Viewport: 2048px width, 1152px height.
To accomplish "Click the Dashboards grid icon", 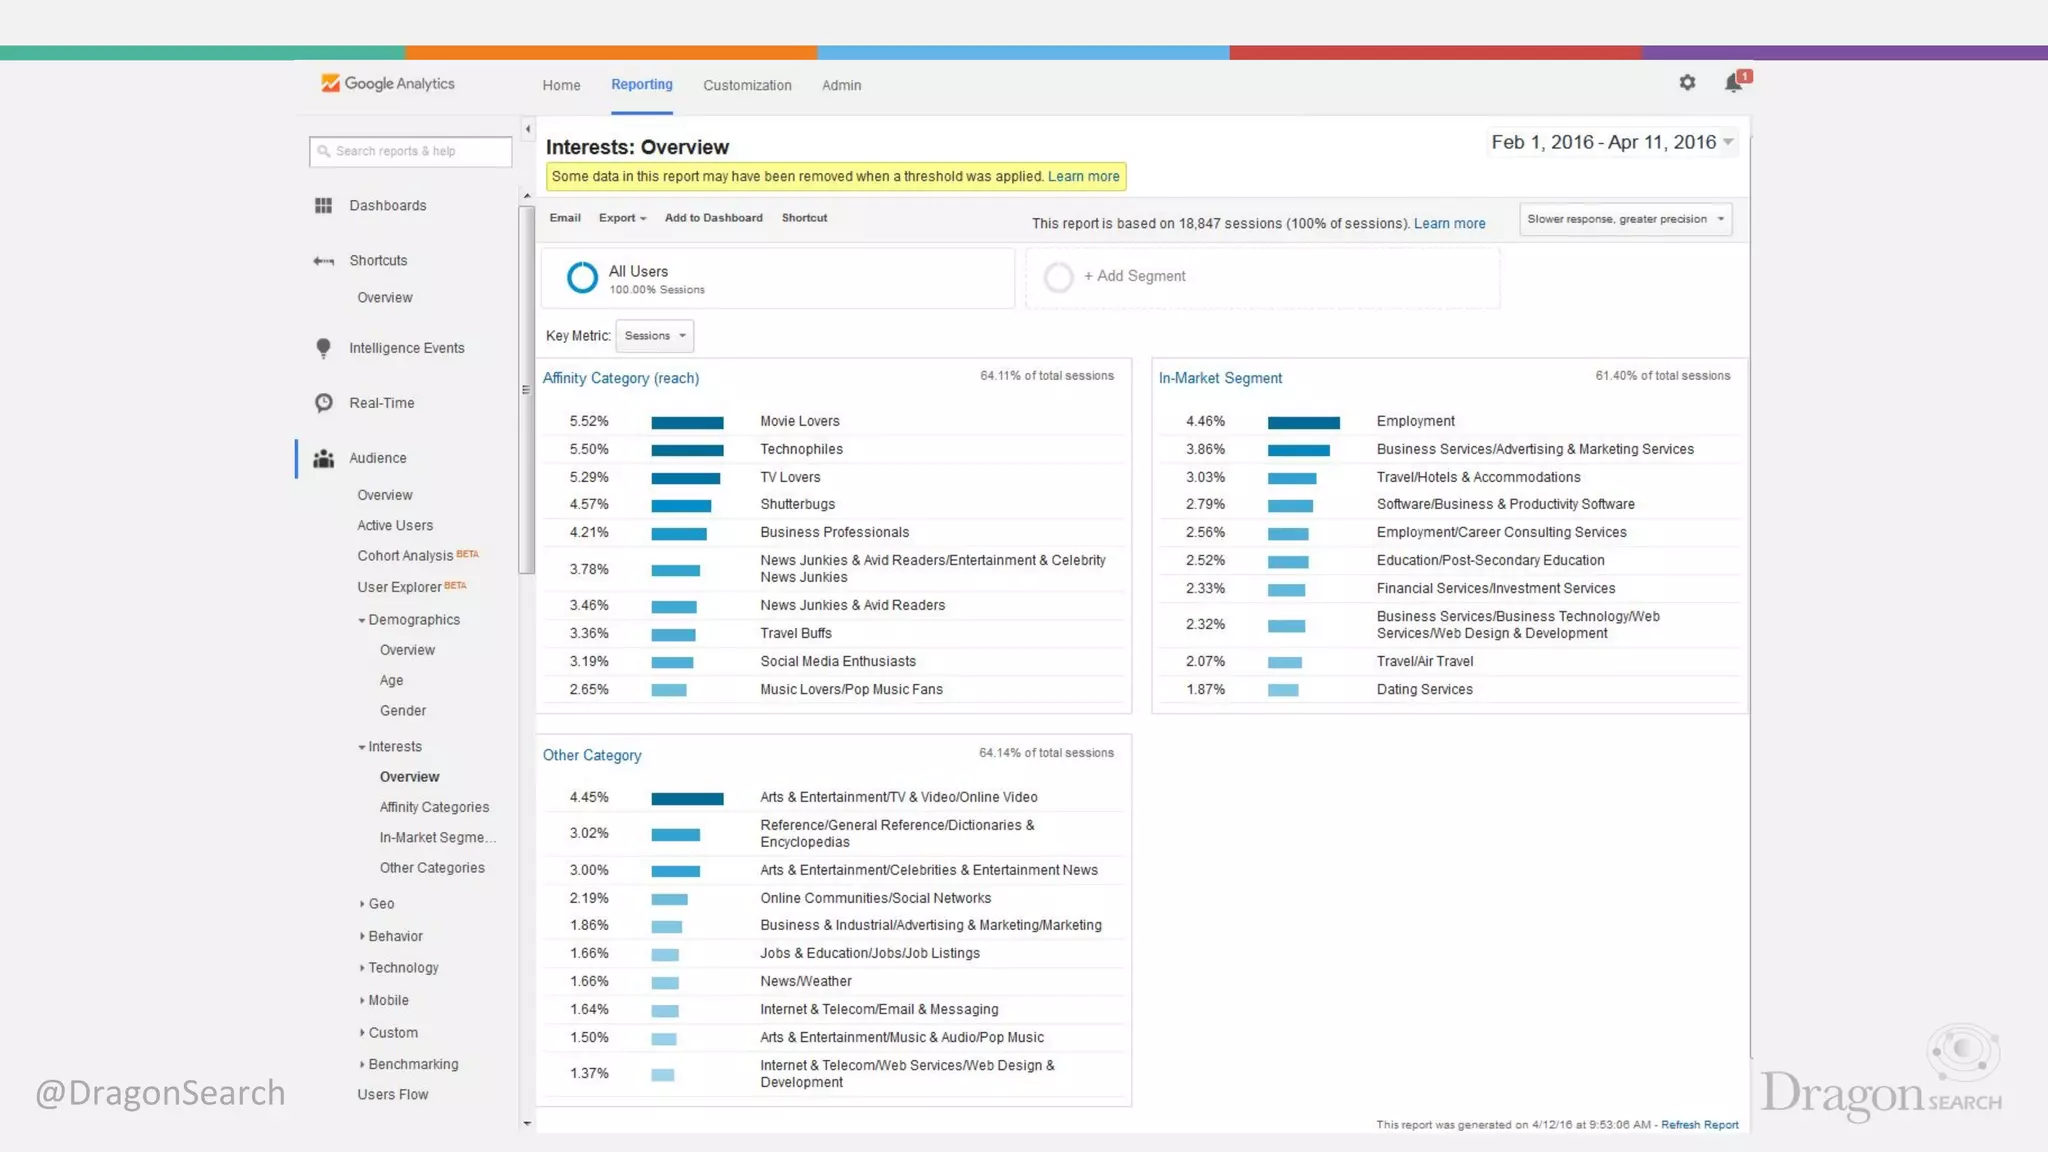I will click(x=323, y=205).
